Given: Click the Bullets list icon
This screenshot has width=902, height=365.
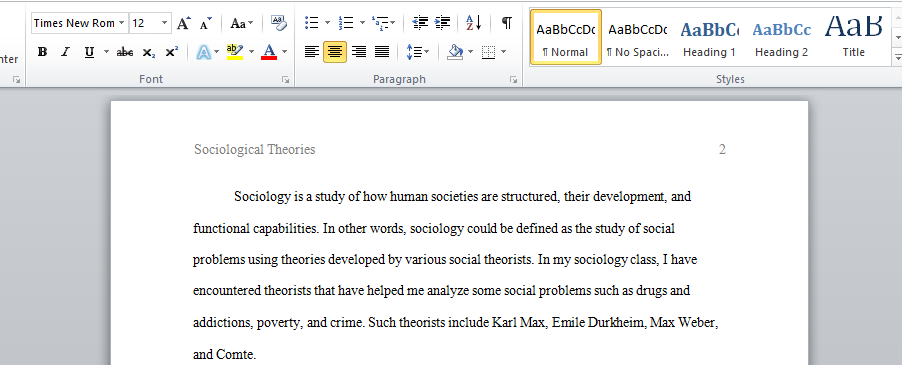Looking at the screenshot, I should tap(312, 23).
